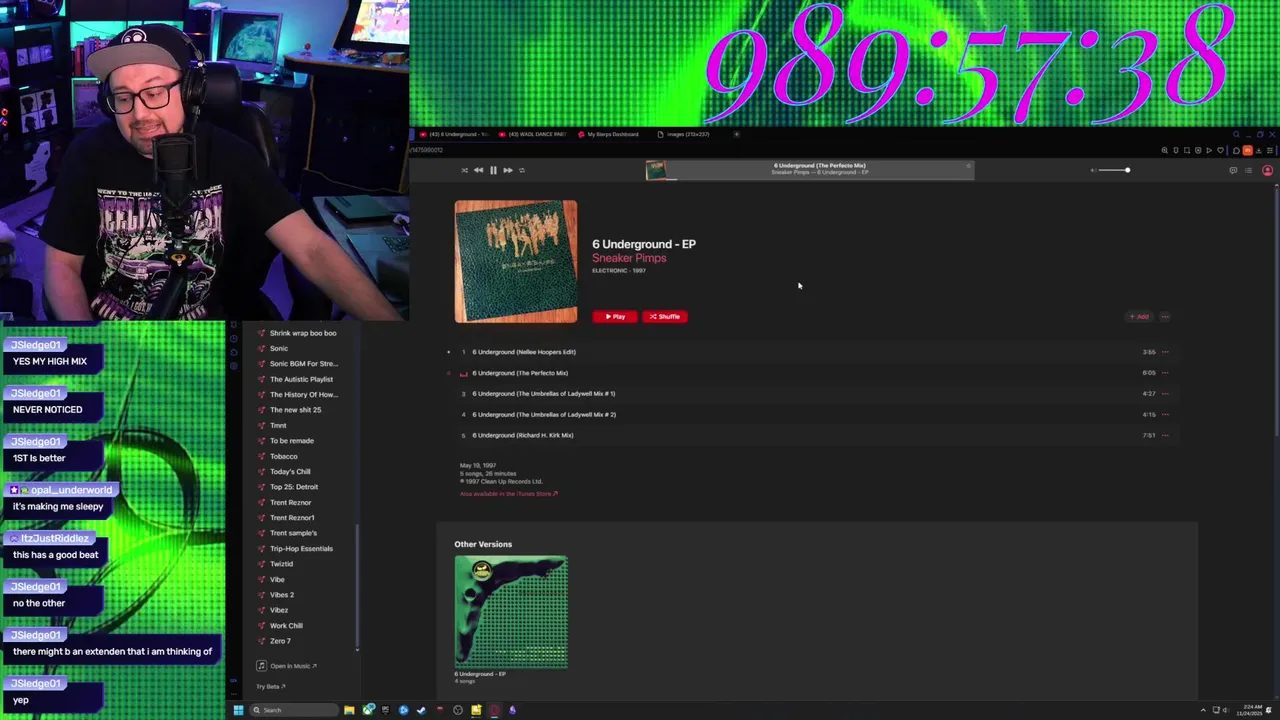Open the Vibes 2 playlist
The image size is (1280, 720).
(x=282, y=595)
